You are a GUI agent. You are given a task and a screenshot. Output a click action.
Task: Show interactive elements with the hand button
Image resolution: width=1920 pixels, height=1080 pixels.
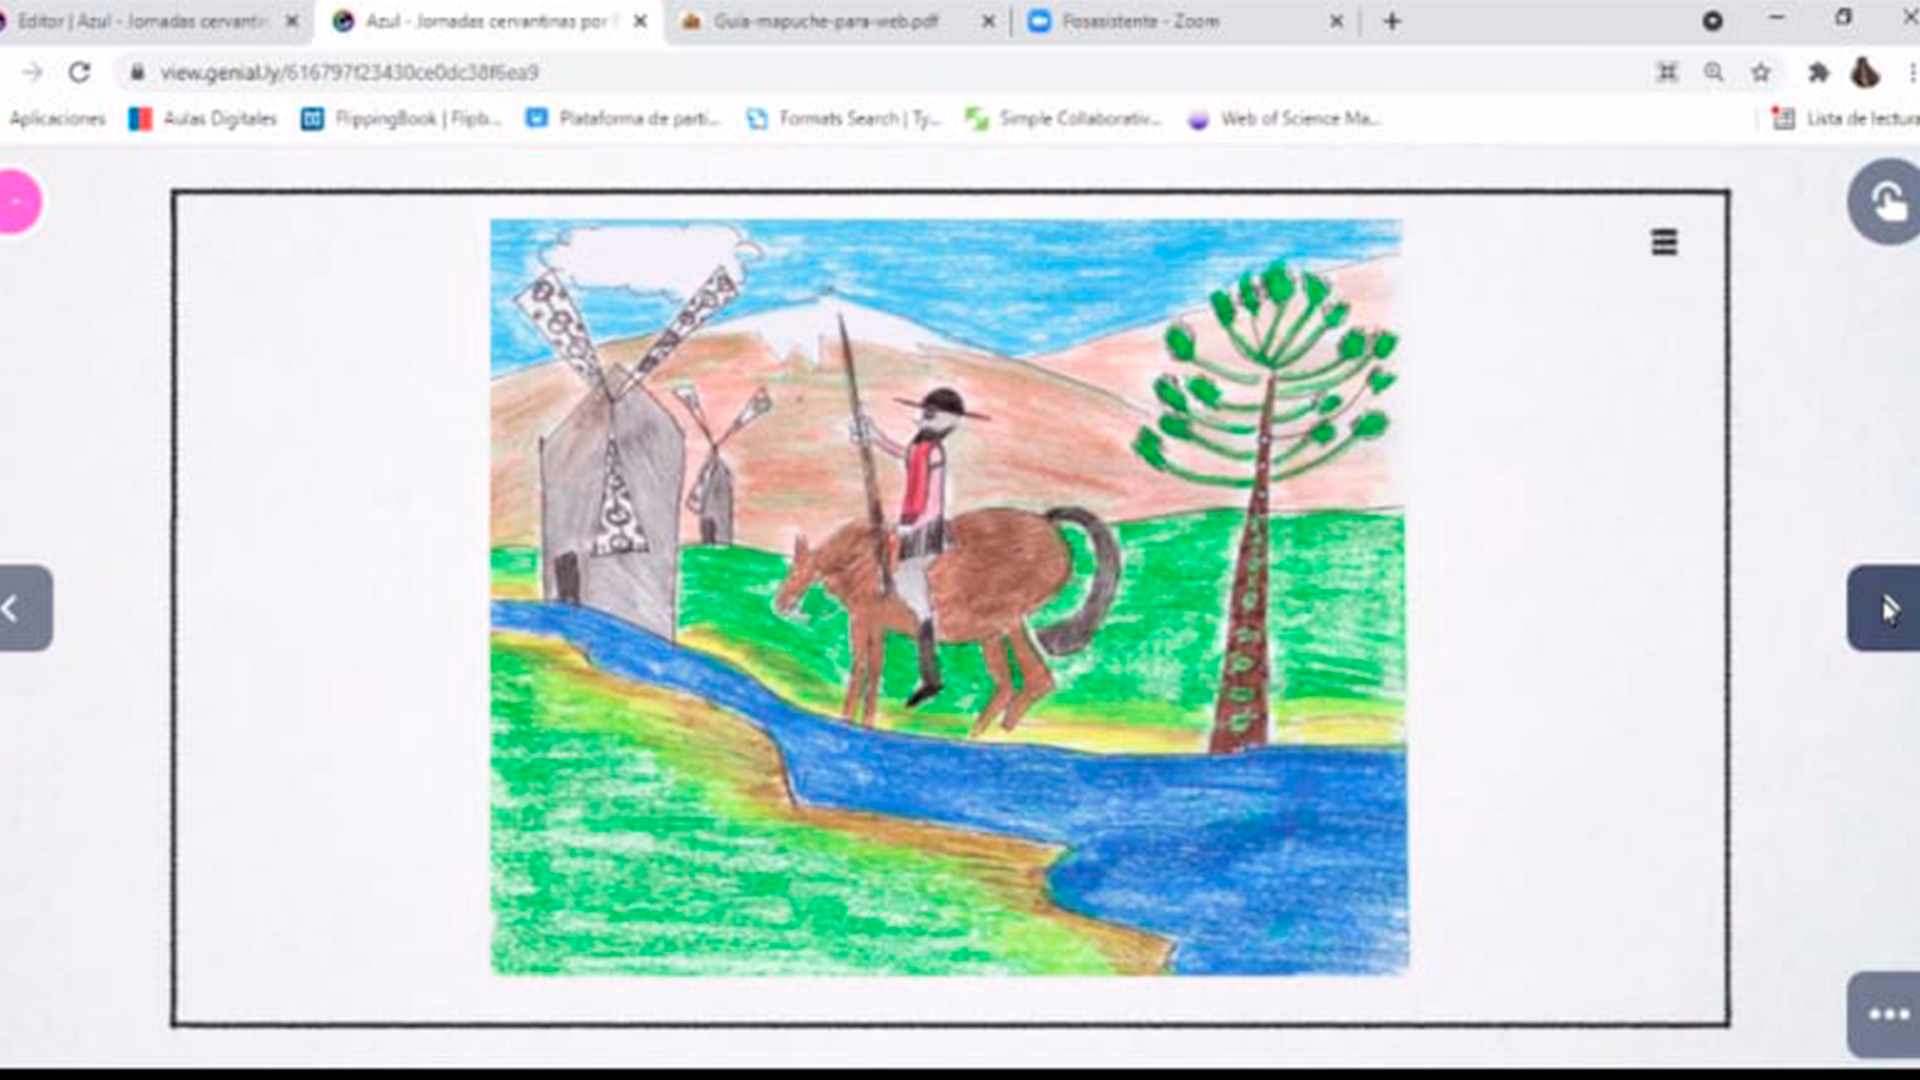pyautogui.click(x=1886, y=201)
